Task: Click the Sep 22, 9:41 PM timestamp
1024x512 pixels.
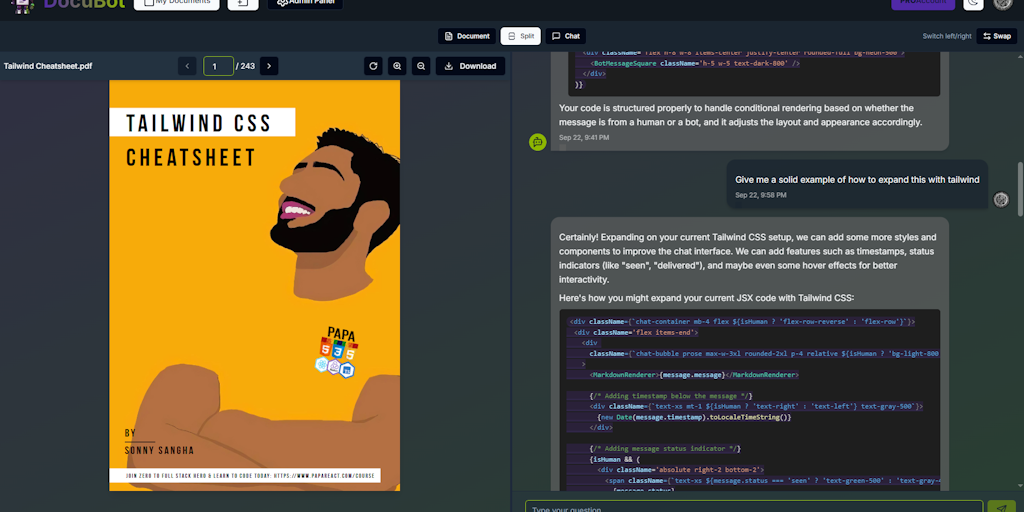Action: 584,138
